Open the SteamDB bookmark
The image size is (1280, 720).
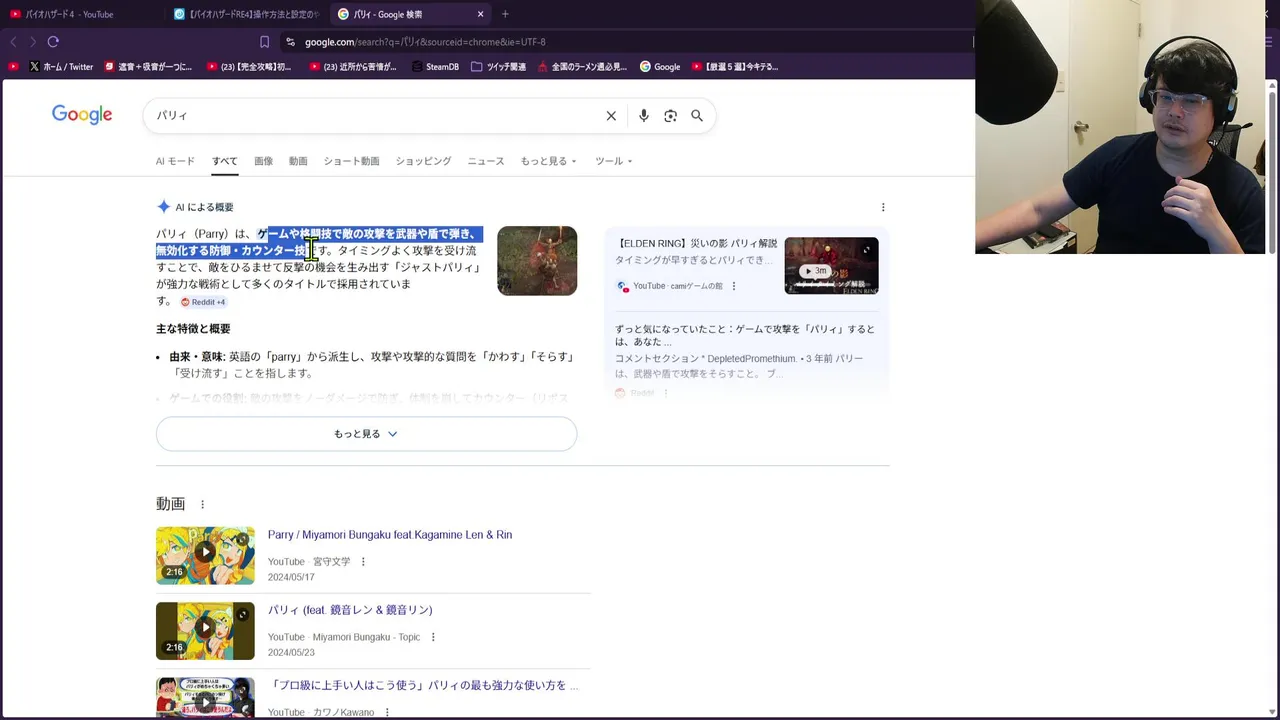[x=434, y=67]
